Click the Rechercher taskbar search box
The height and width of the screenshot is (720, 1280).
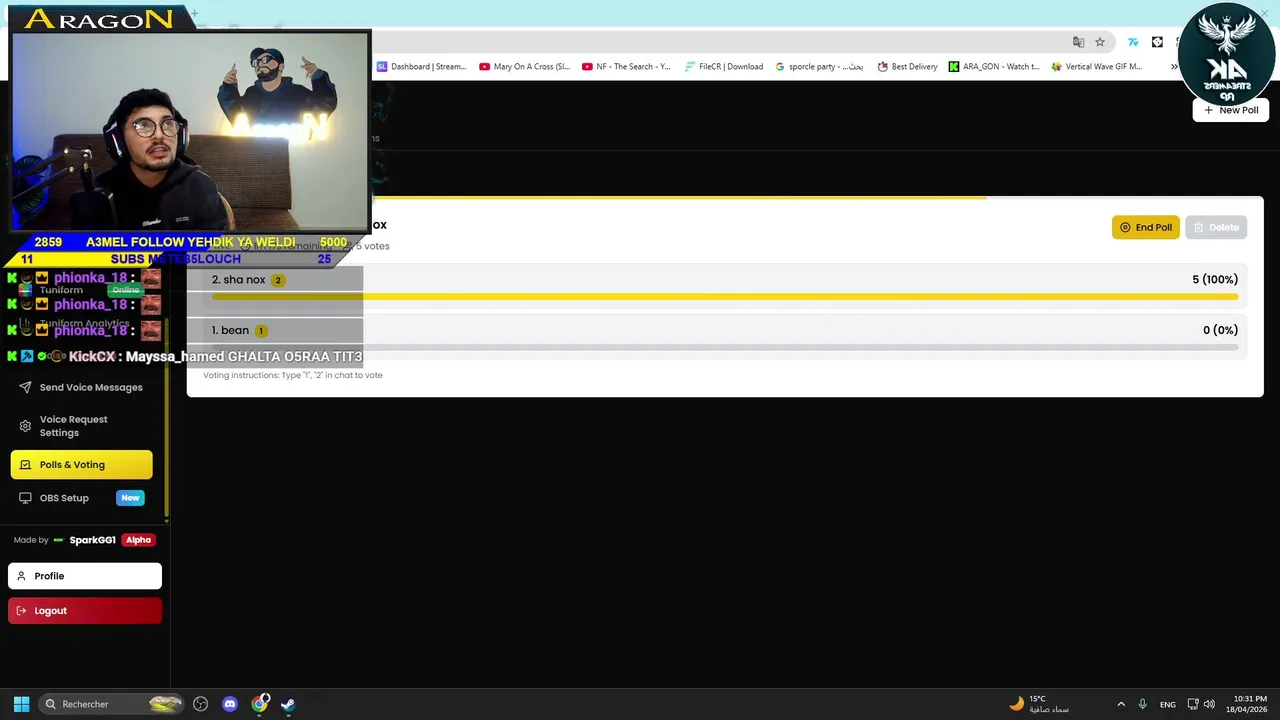pos(112,704)
